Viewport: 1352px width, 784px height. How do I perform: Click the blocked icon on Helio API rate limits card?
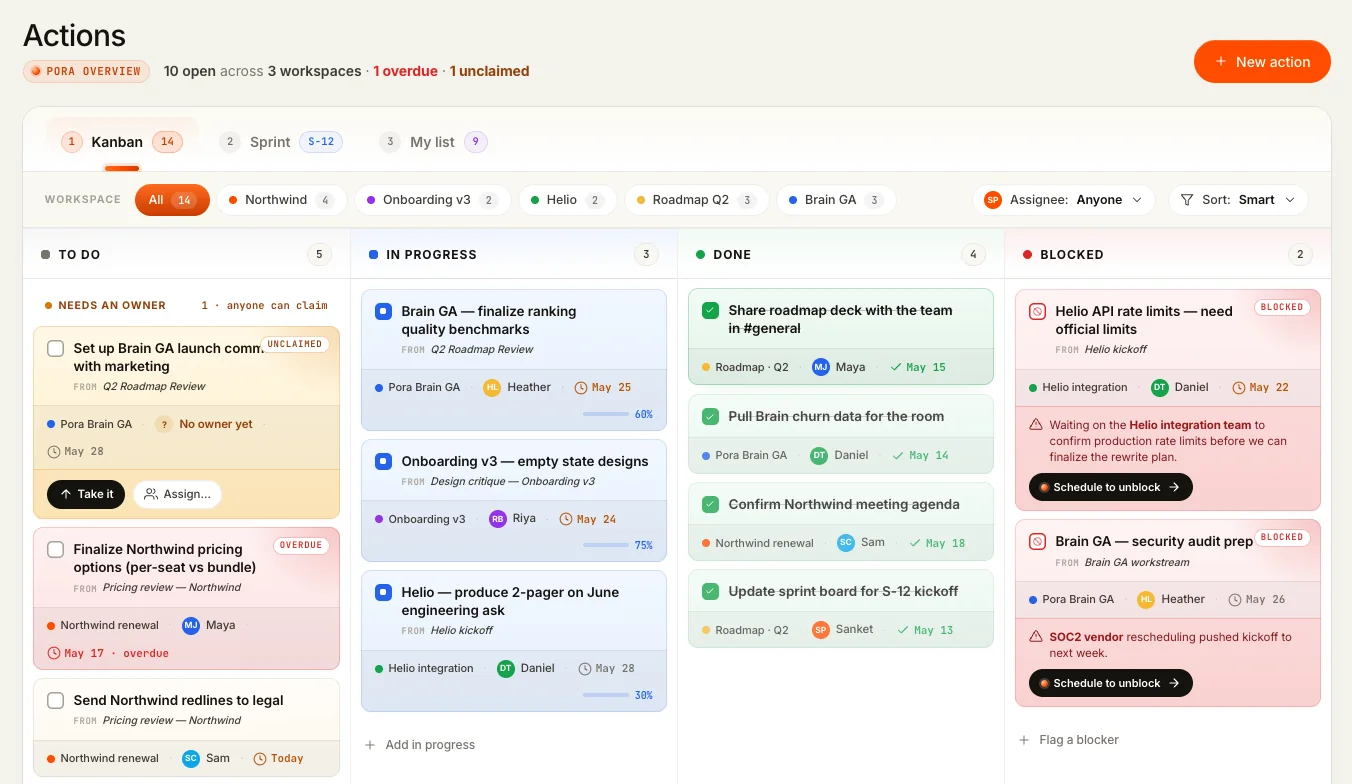(x=1037, y=312)
